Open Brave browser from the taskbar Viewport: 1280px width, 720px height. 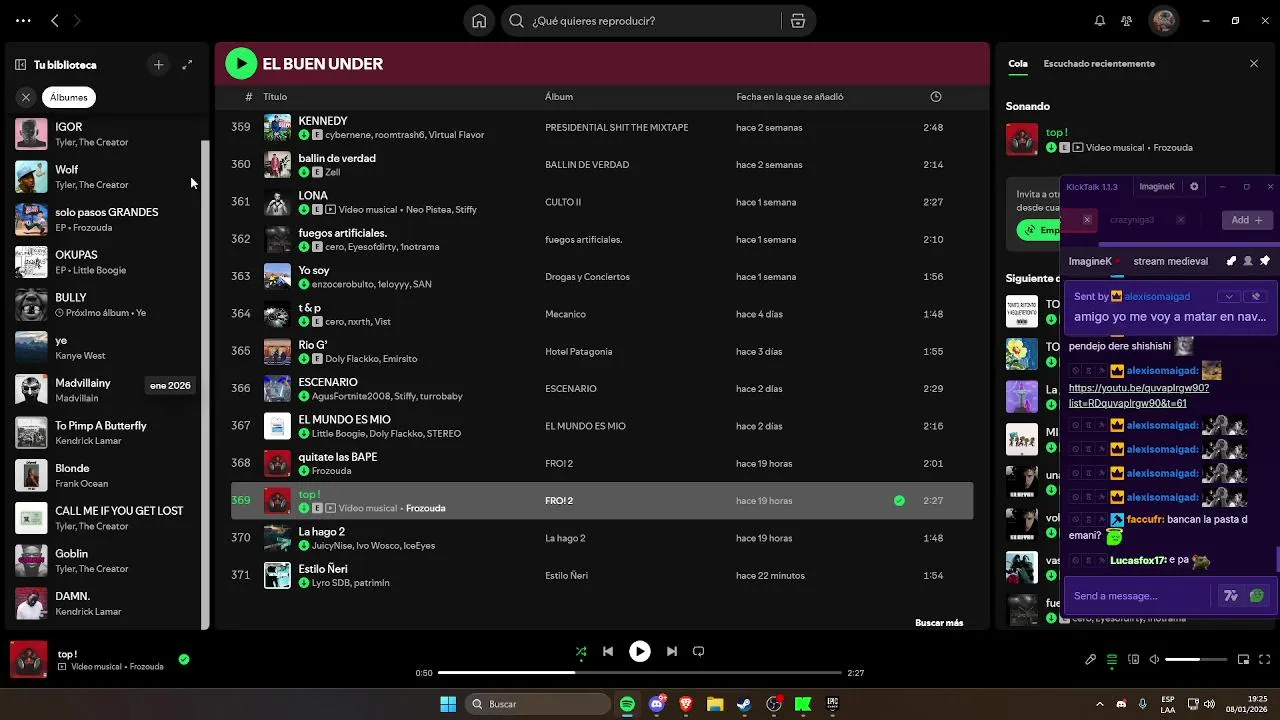686,704
